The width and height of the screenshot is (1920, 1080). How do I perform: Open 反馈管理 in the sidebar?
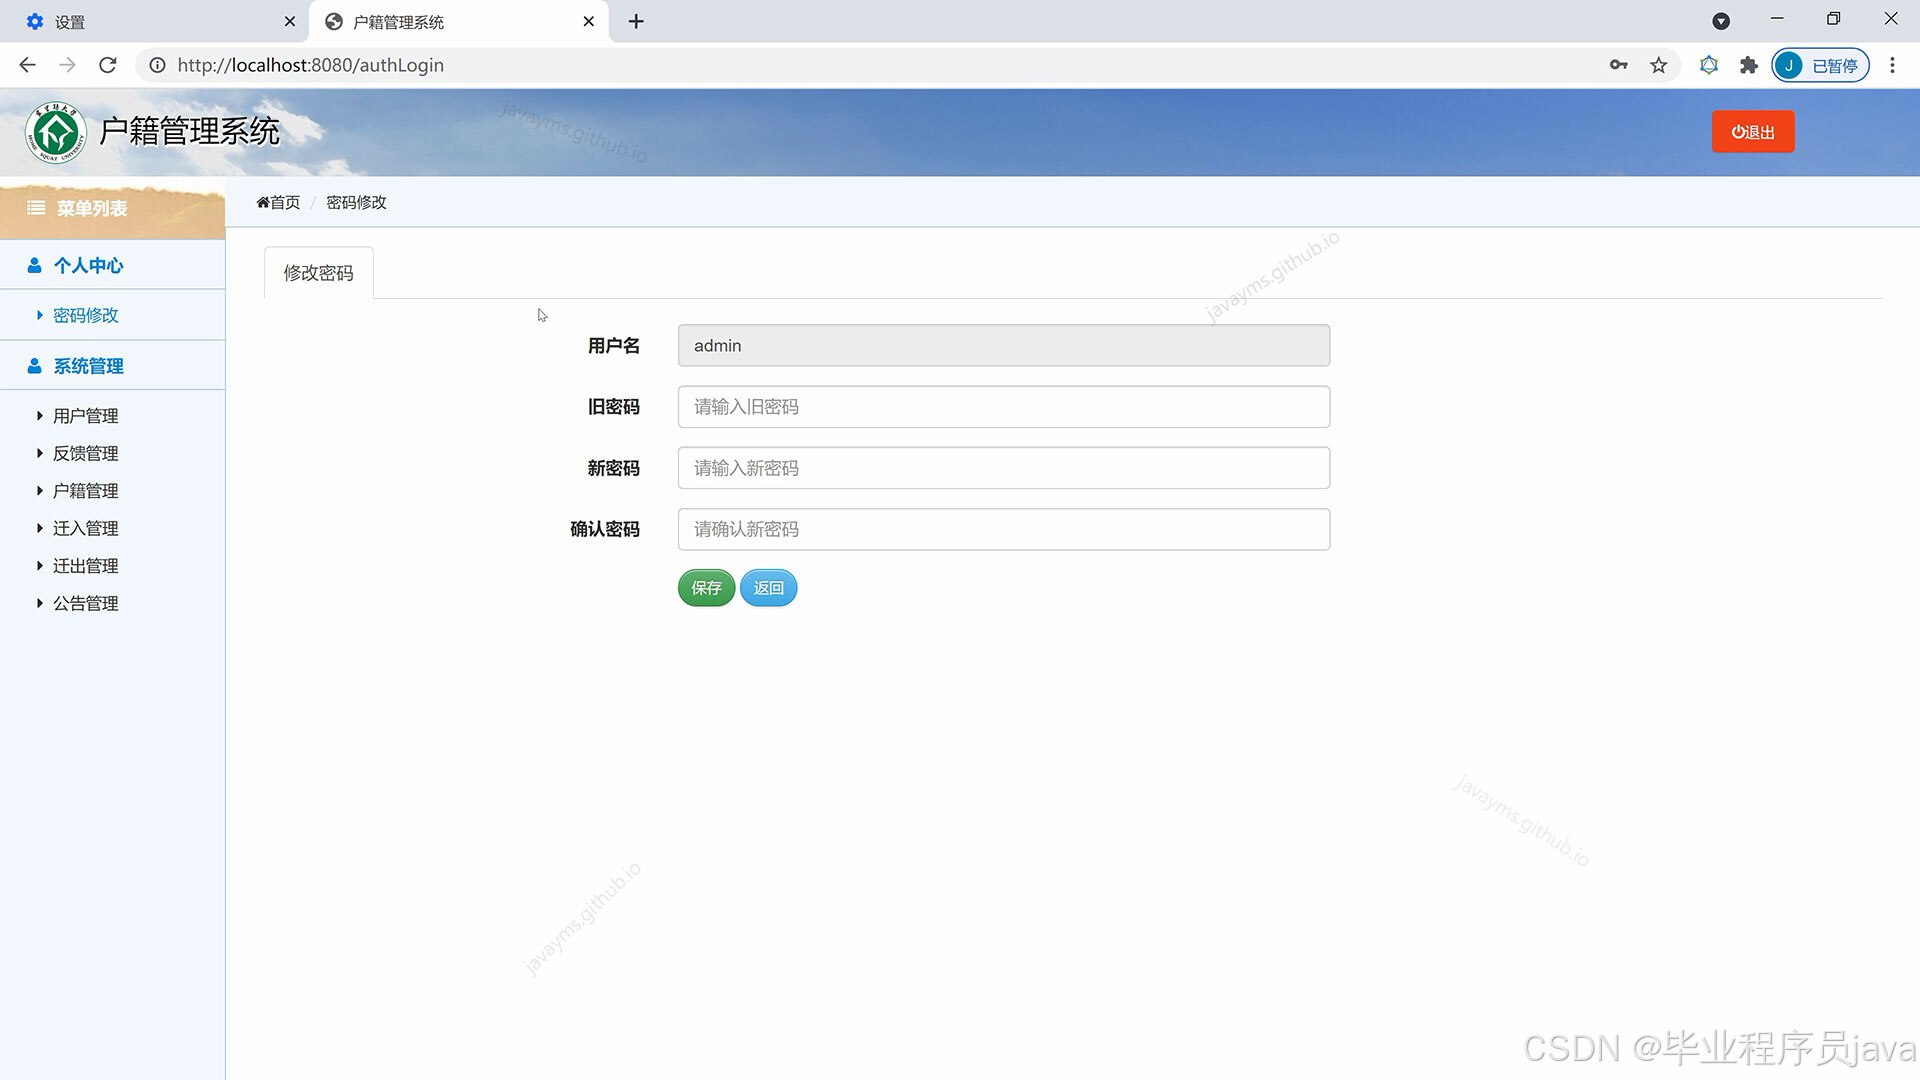click(85, 453)
